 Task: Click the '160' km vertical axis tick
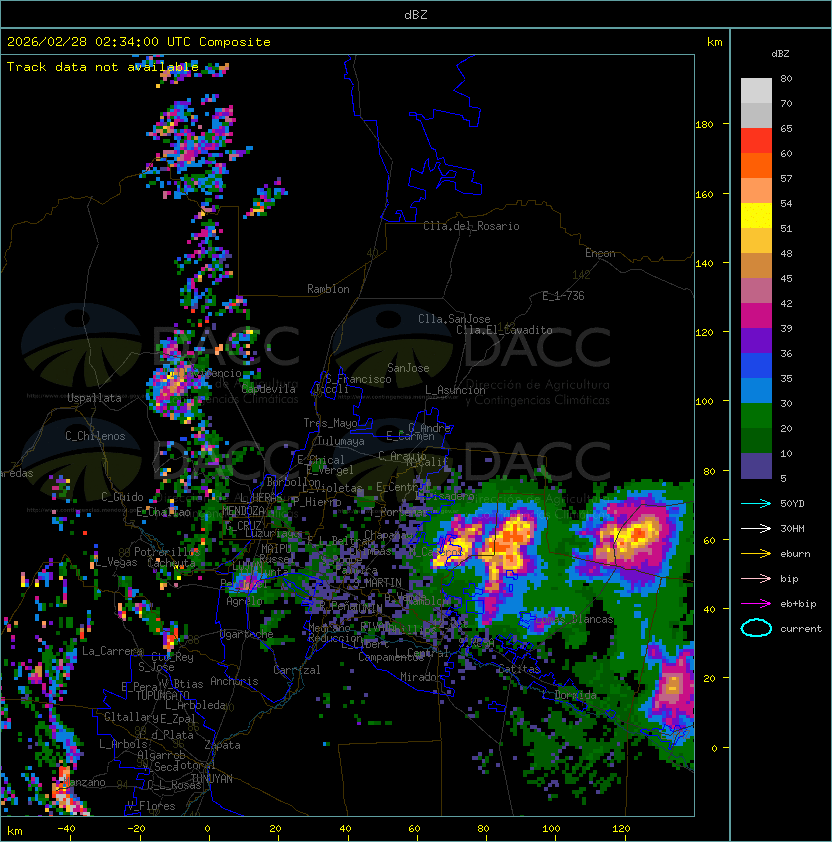point(704,194)
